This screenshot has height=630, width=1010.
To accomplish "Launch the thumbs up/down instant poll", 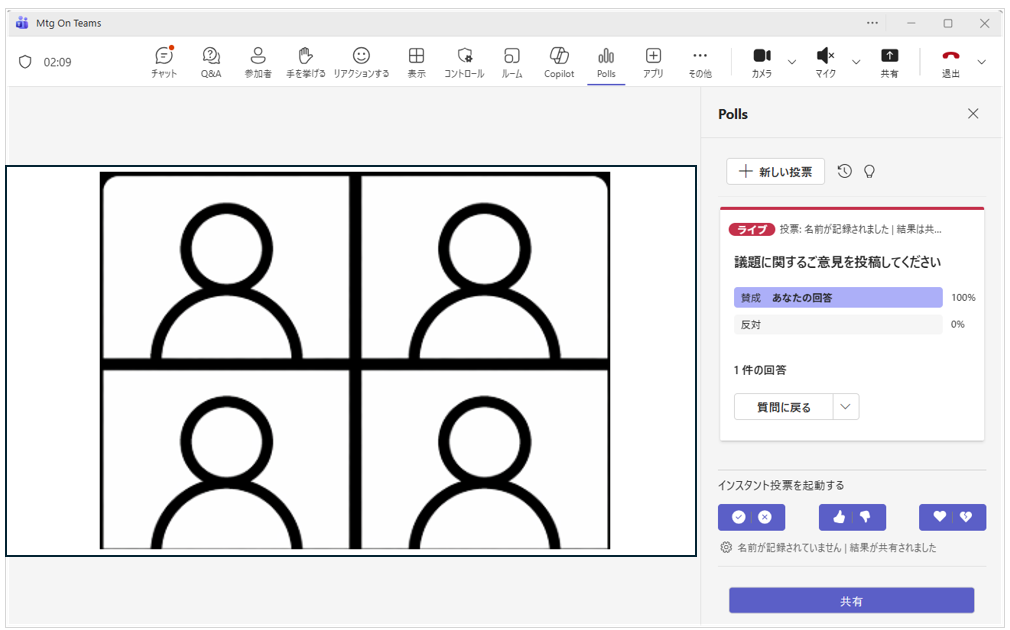I will click(852, 517).
